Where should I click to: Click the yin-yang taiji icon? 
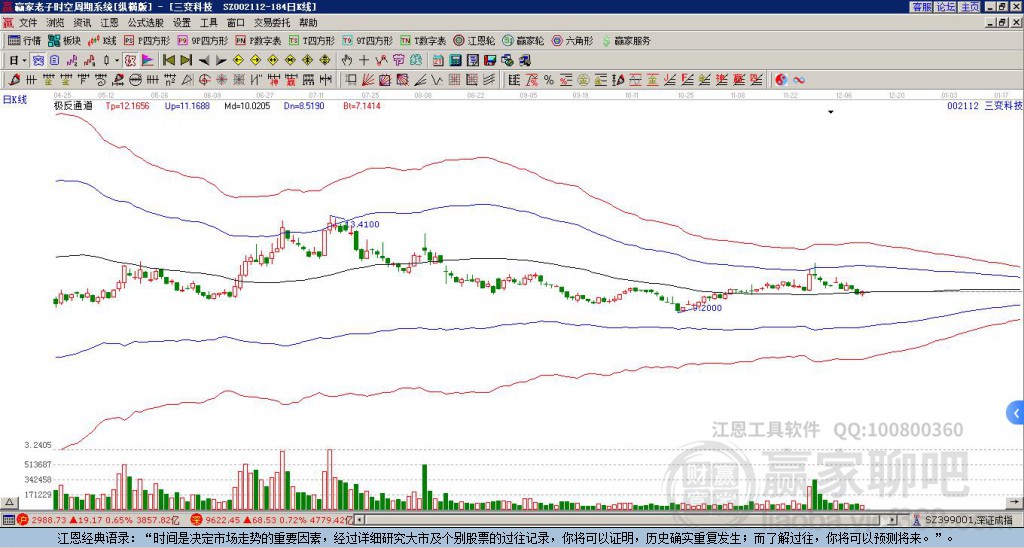pyautogui.click(x=781, y=80)
